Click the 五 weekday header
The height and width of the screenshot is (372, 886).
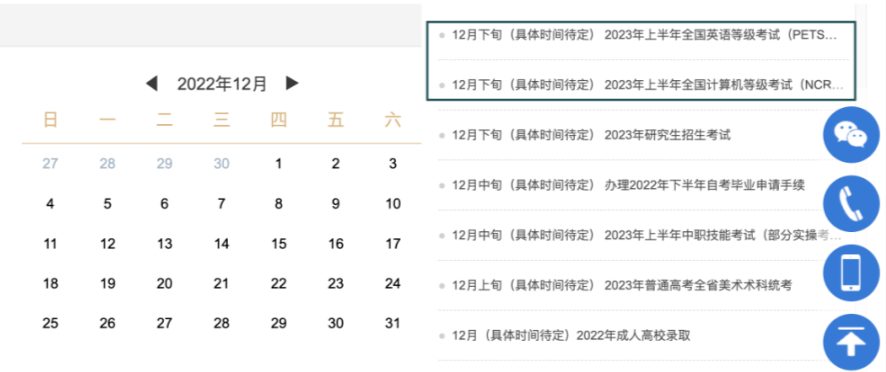[336, 120]
